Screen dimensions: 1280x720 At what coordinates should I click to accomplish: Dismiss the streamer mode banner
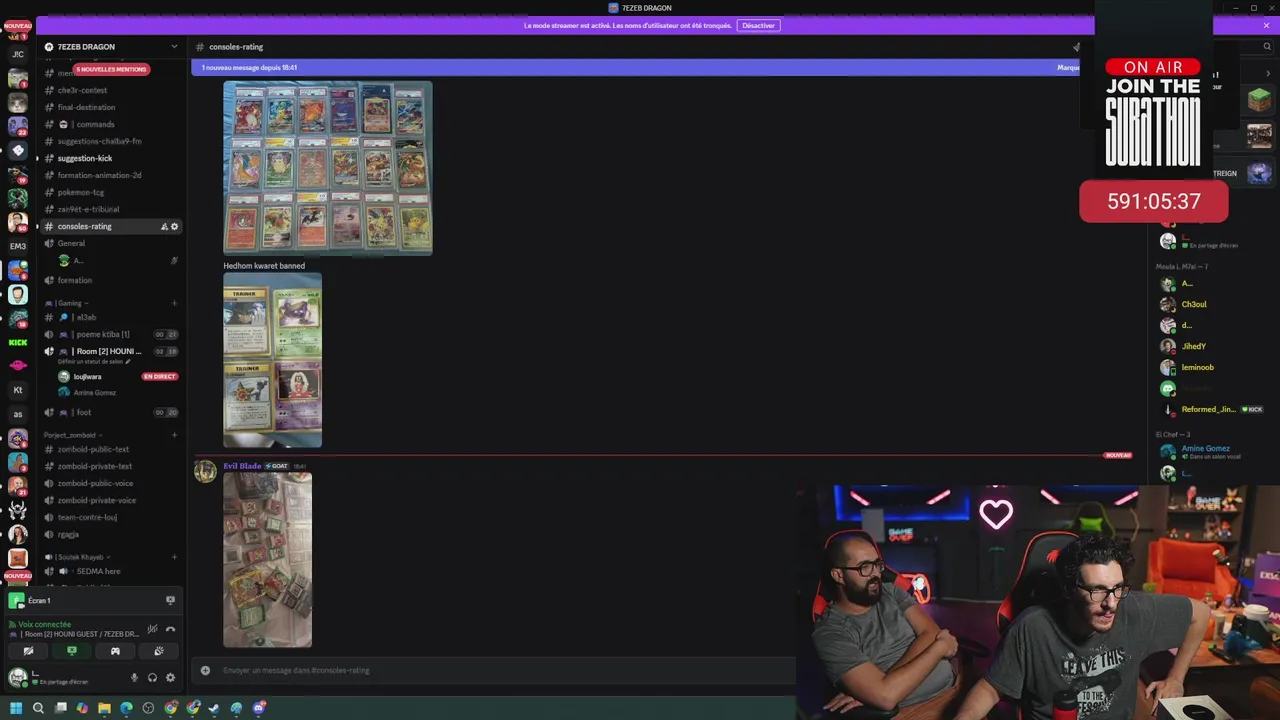(1266, 25)
